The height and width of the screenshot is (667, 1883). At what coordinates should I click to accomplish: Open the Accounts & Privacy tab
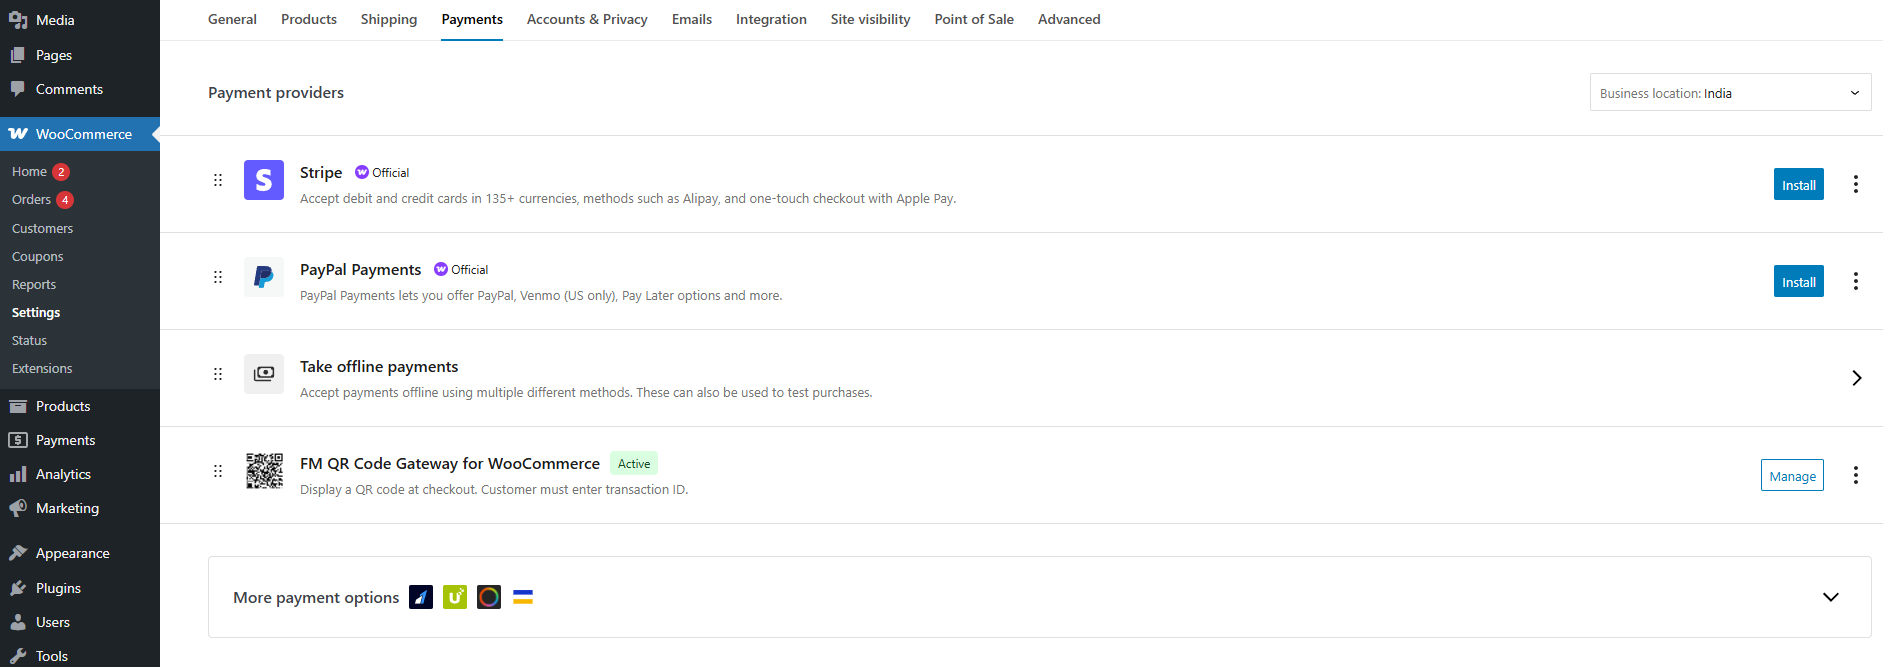(x=587, y=19)
